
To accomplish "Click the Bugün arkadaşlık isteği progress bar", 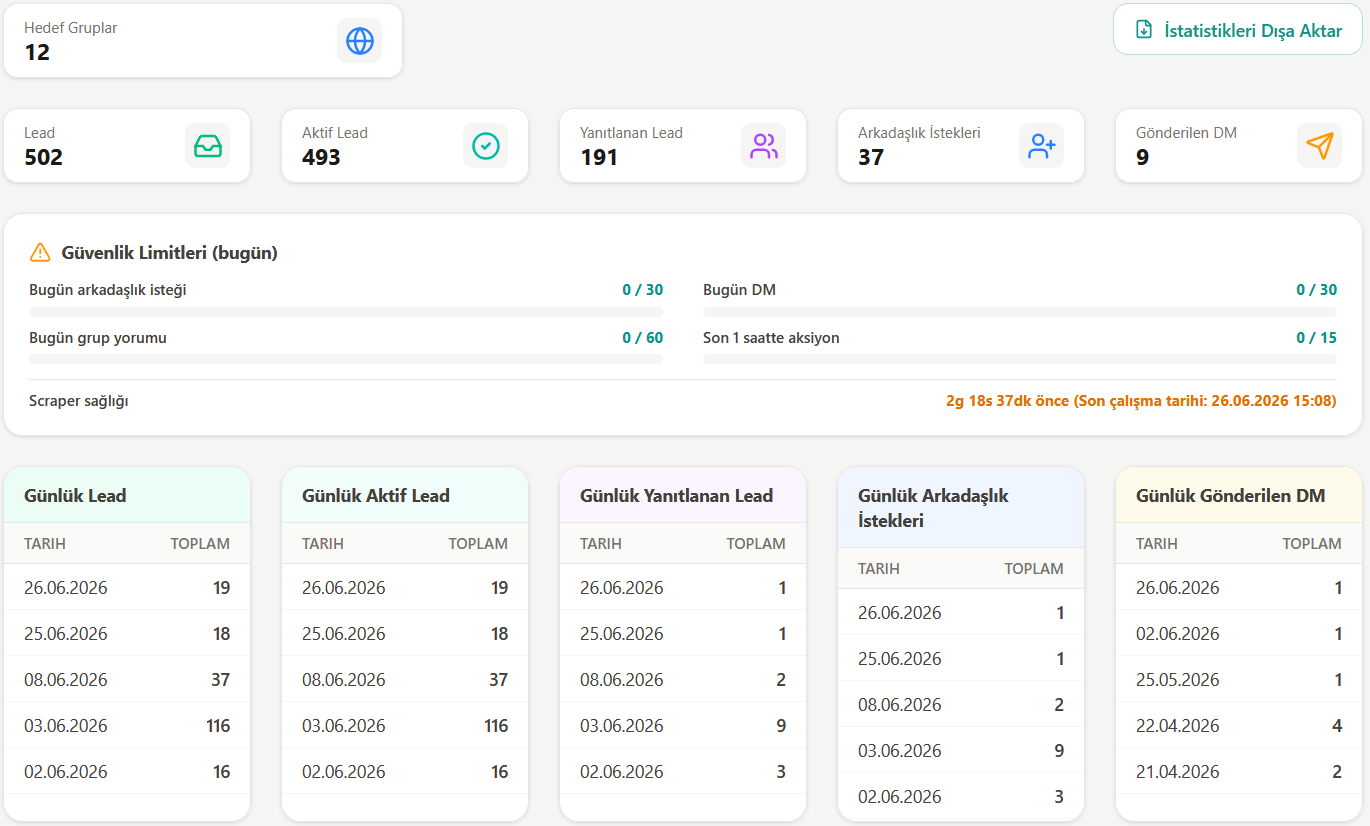I will pos(346,312).
